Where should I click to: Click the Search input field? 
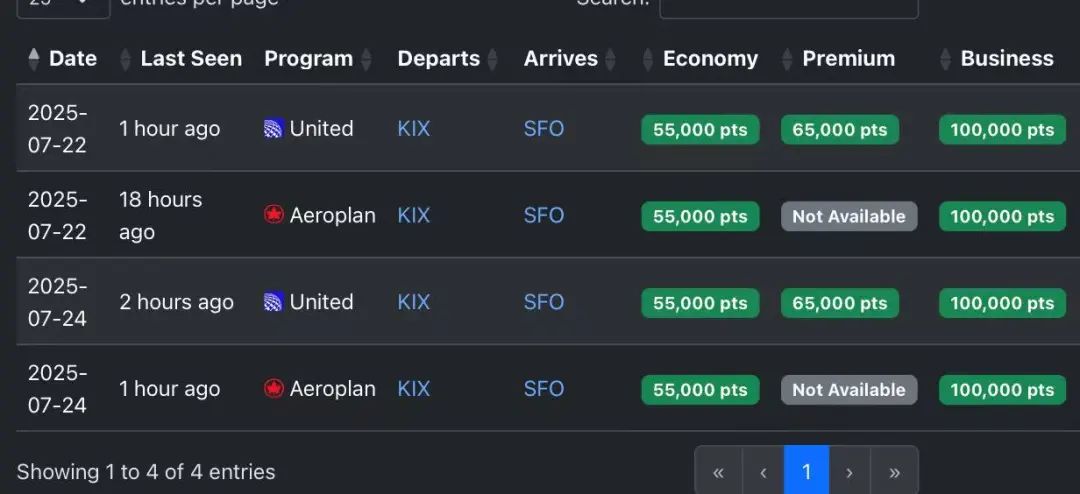(x=788, y=6)
